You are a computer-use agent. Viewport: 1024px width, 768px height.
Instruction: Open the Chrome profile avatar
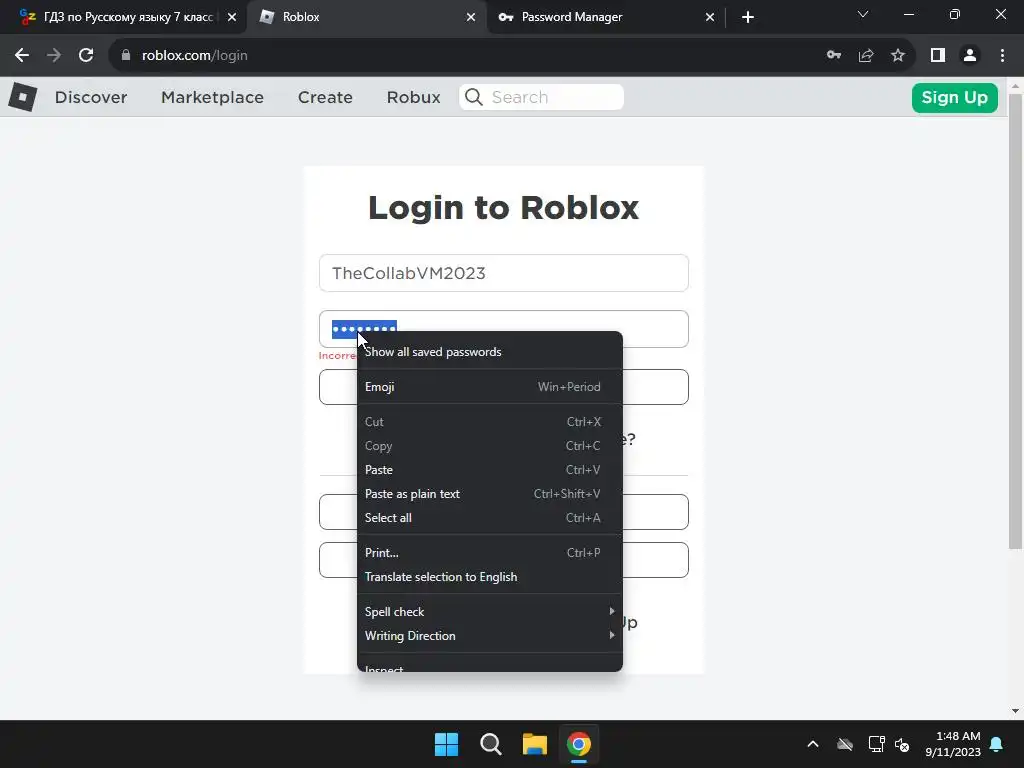970,56
